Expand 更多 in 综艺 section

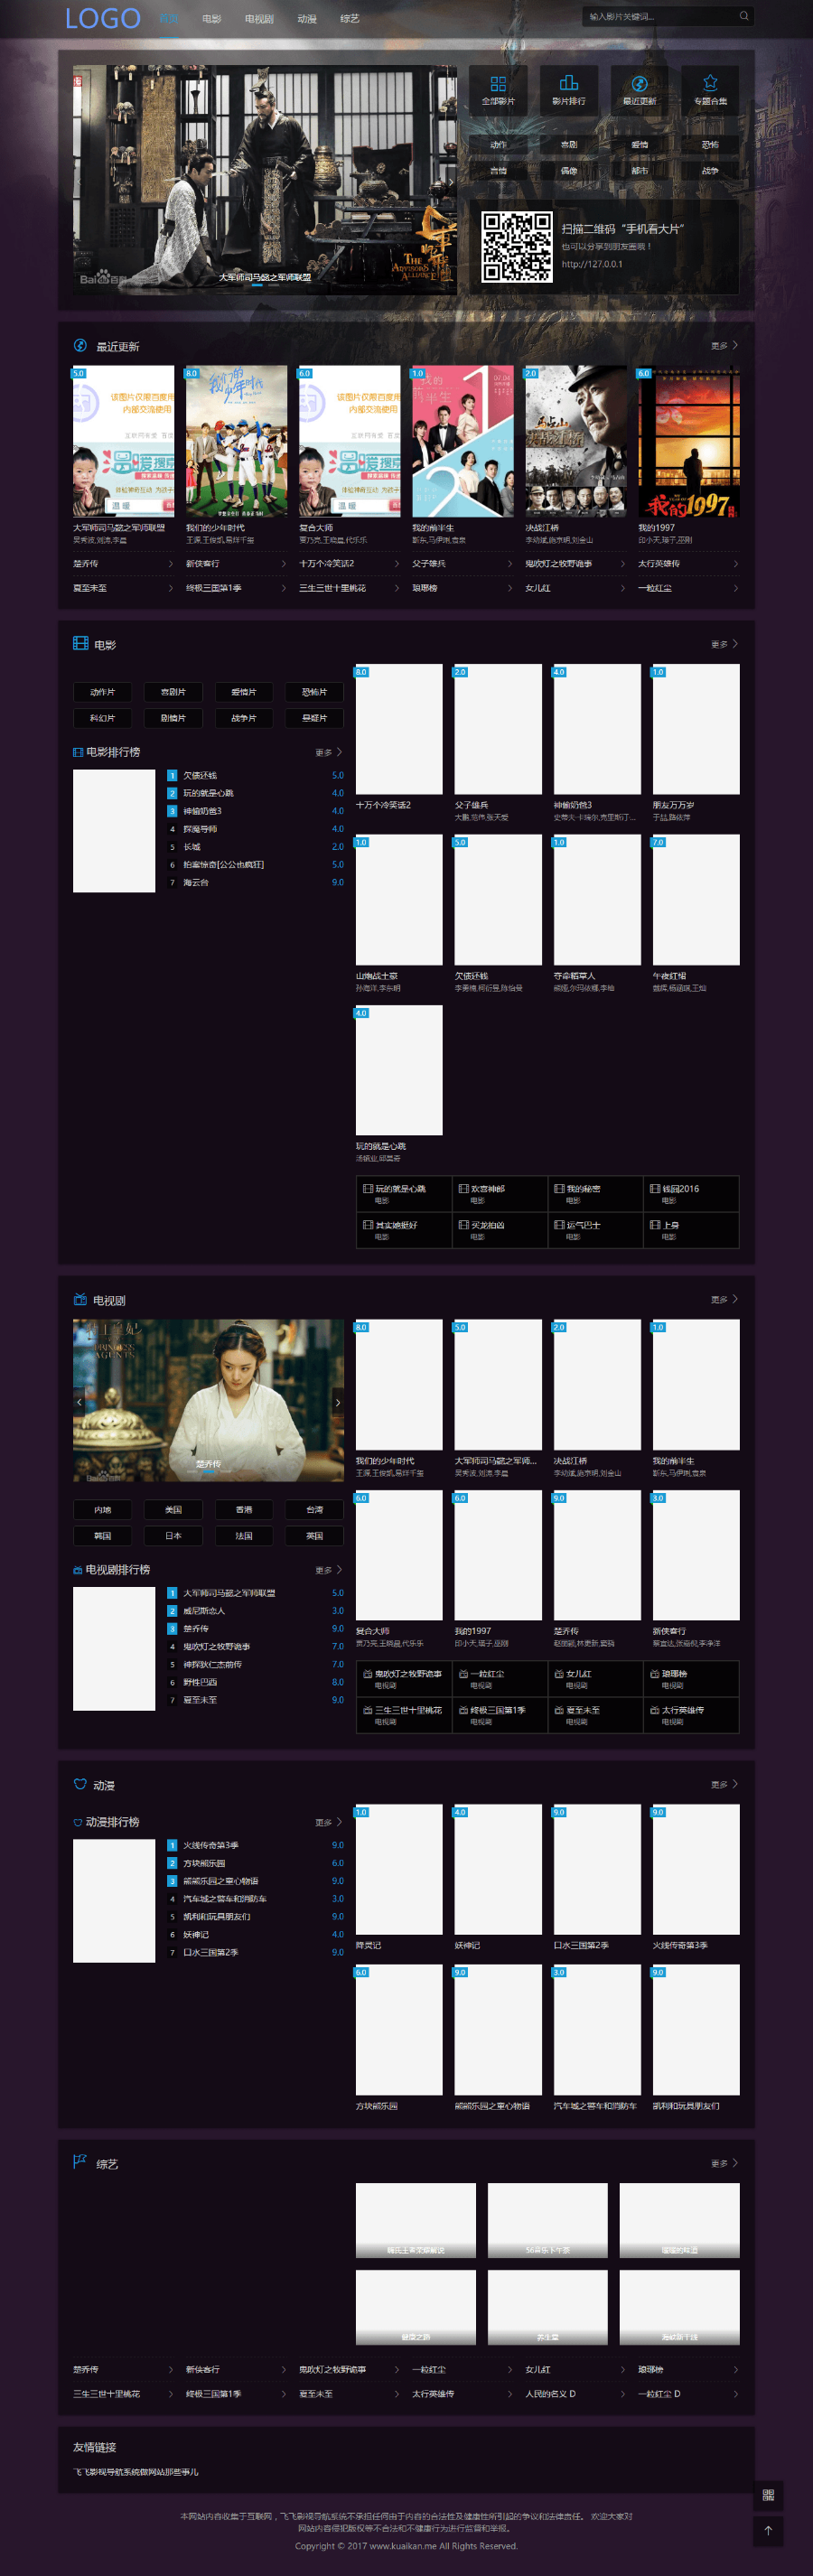pyautogui.click(x=724, y=2163)
